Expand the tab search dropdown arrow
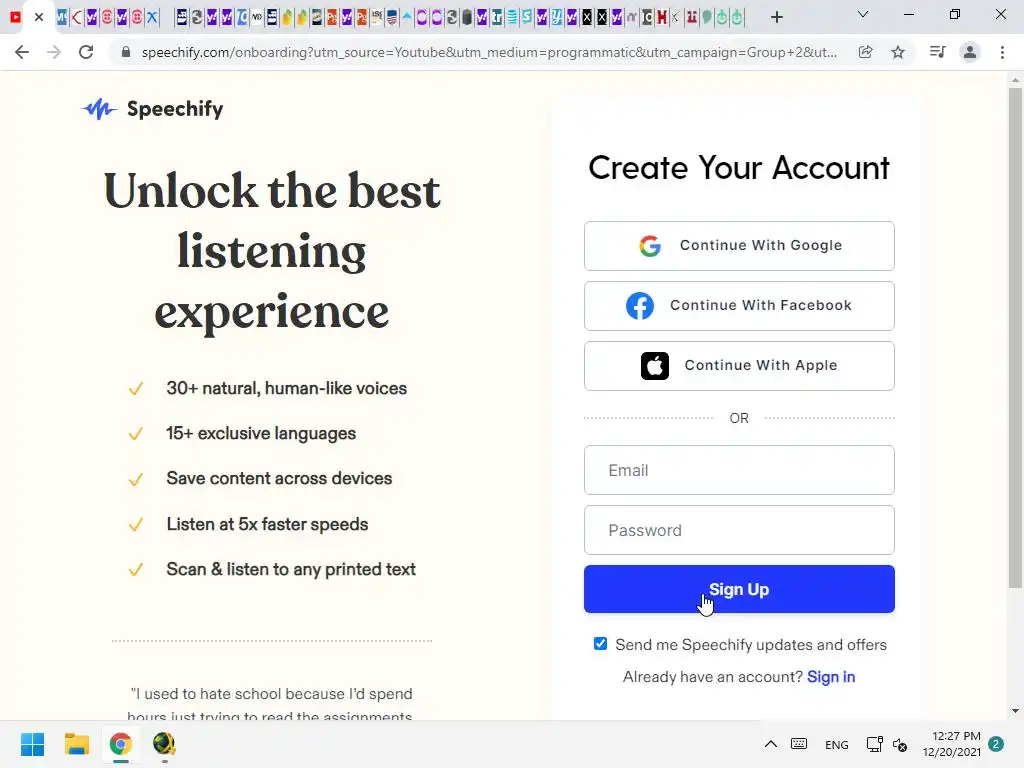Viewport: 1024px width, 768px height. (863, 14)
